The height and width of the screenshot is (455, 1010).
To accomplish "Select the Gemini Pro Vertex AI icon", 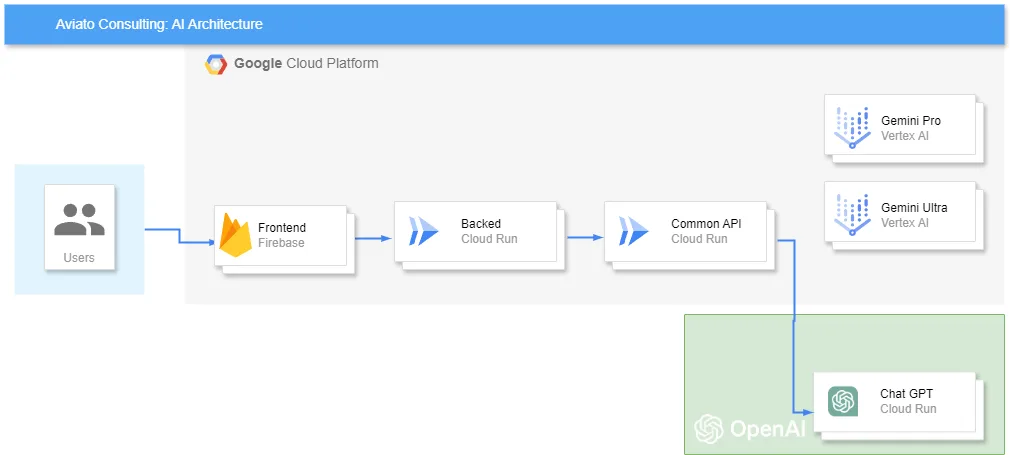I will 852,128.
